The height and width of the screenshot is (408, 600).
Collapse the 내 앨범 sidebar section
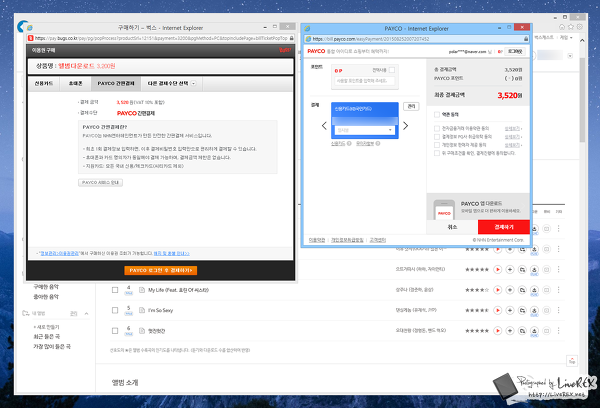pyautogui.click(x=86, y=313)
